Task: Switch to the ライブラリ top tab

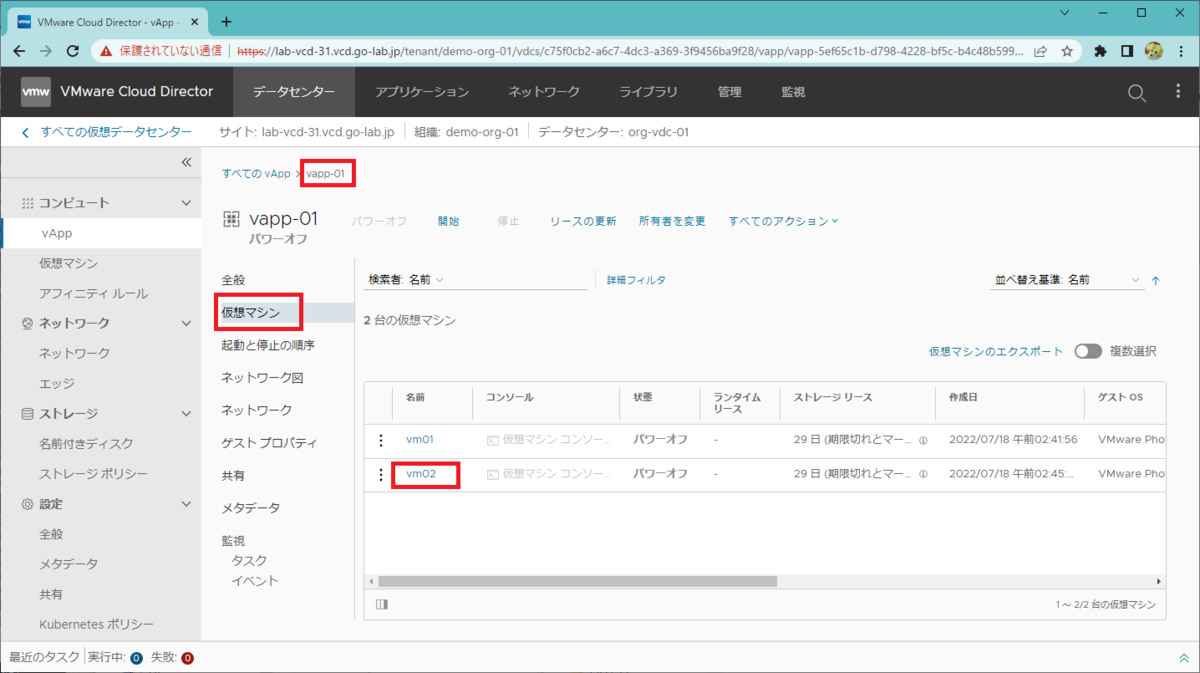Action: pyautogui.click(x=648, y=92)
